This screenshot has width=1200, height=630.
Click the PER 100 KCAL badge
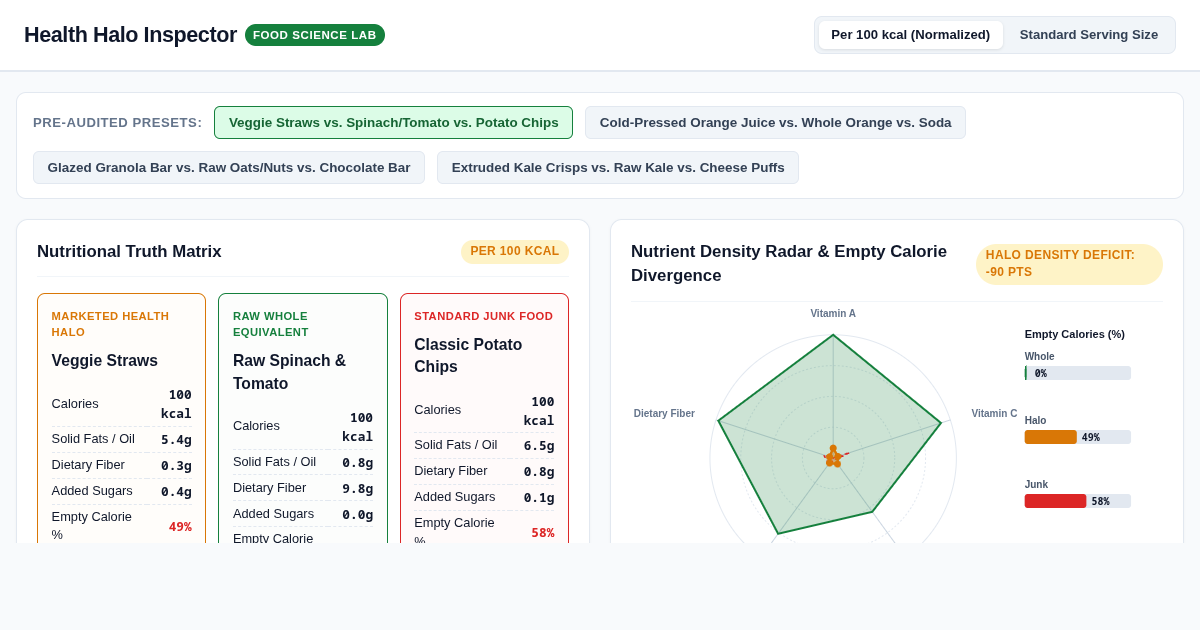coord(515,252)
